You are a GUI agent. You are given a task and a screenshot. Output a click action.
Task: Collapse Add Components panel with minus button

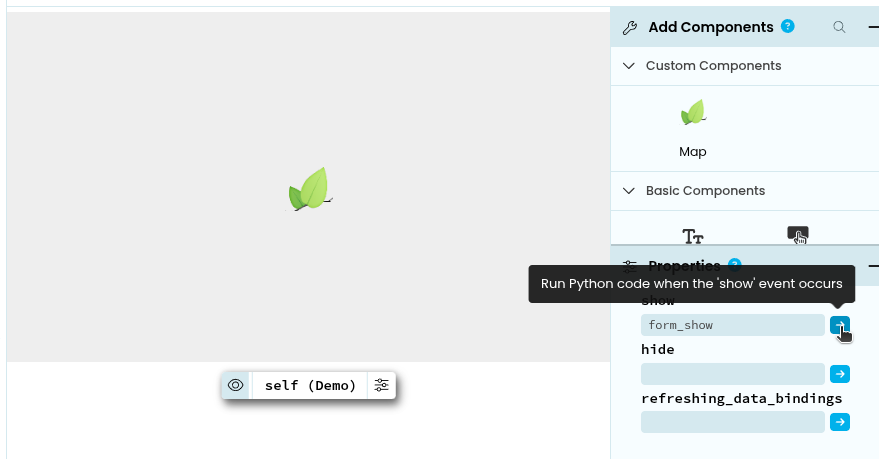(x=873, y=28)
